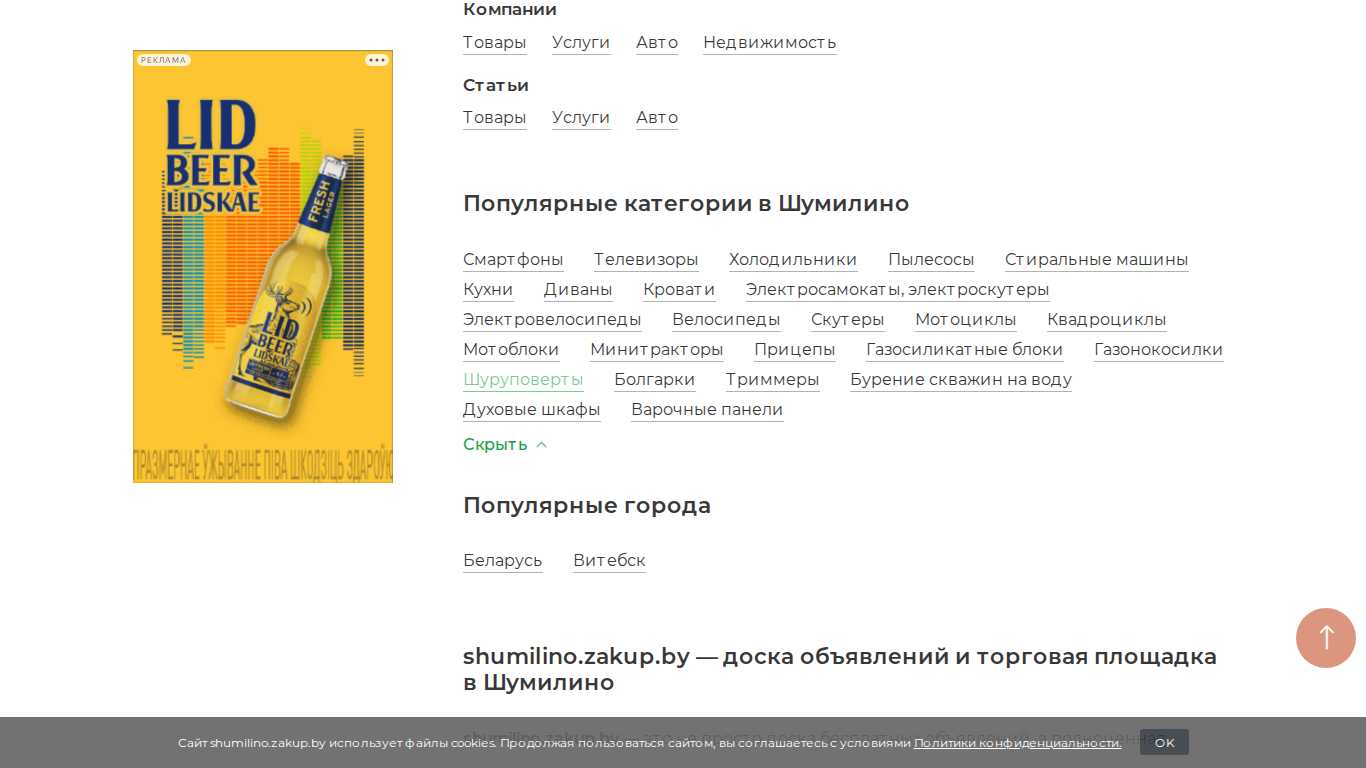Select Электросамокаты, электроскутеры category
1366x768 pixels.
(x=898, y=290)
